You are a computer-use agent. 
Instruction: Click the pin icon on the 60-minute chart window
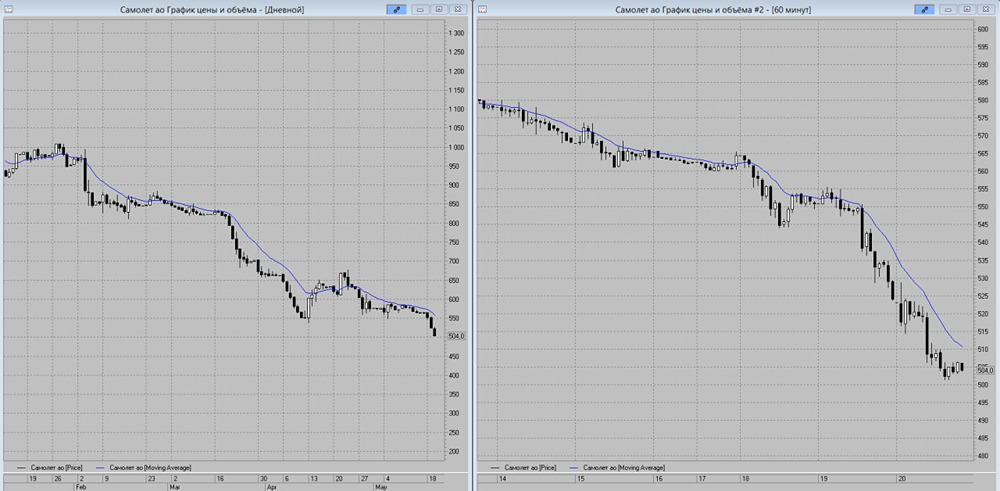pos(924,10)
